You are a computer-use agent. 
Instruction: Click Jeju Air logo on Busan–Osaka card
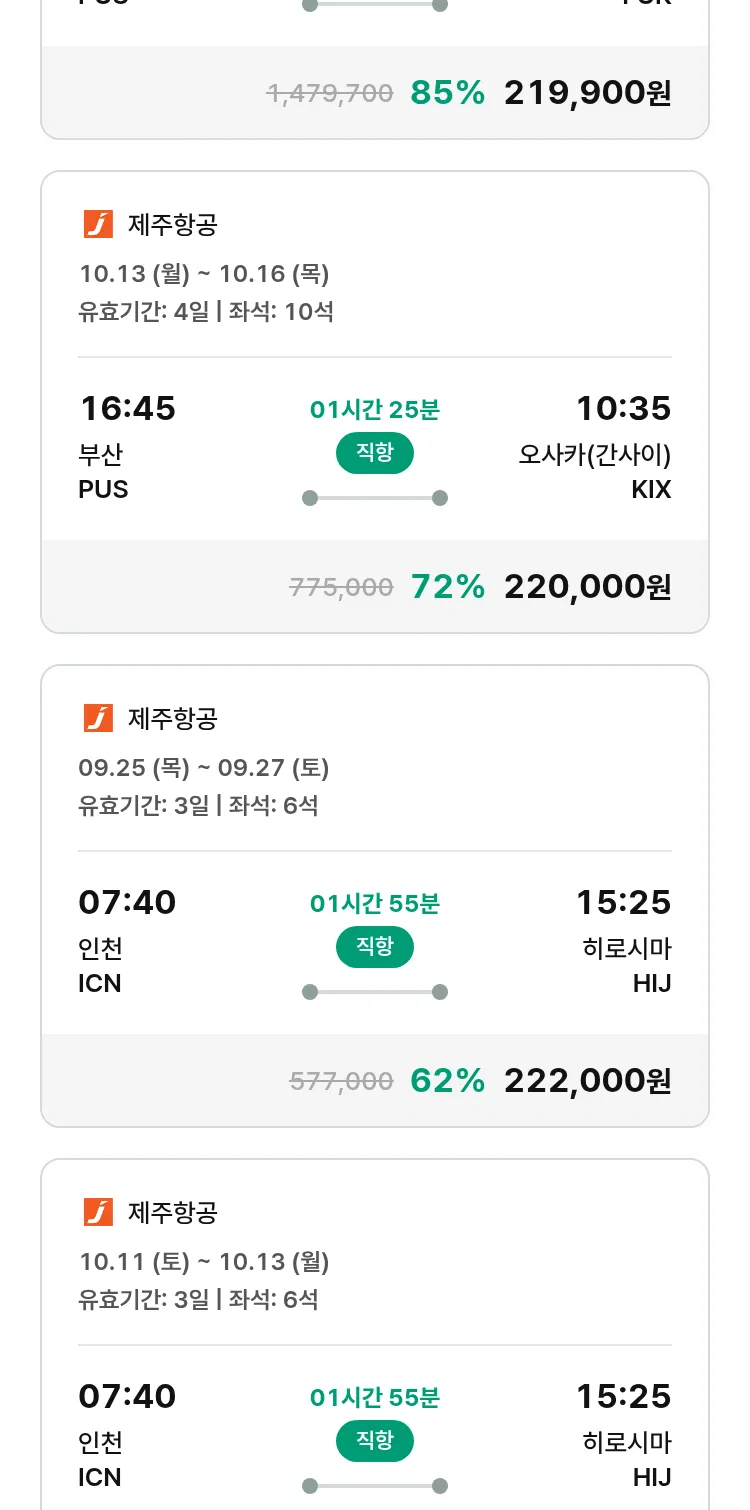[98, 225]
